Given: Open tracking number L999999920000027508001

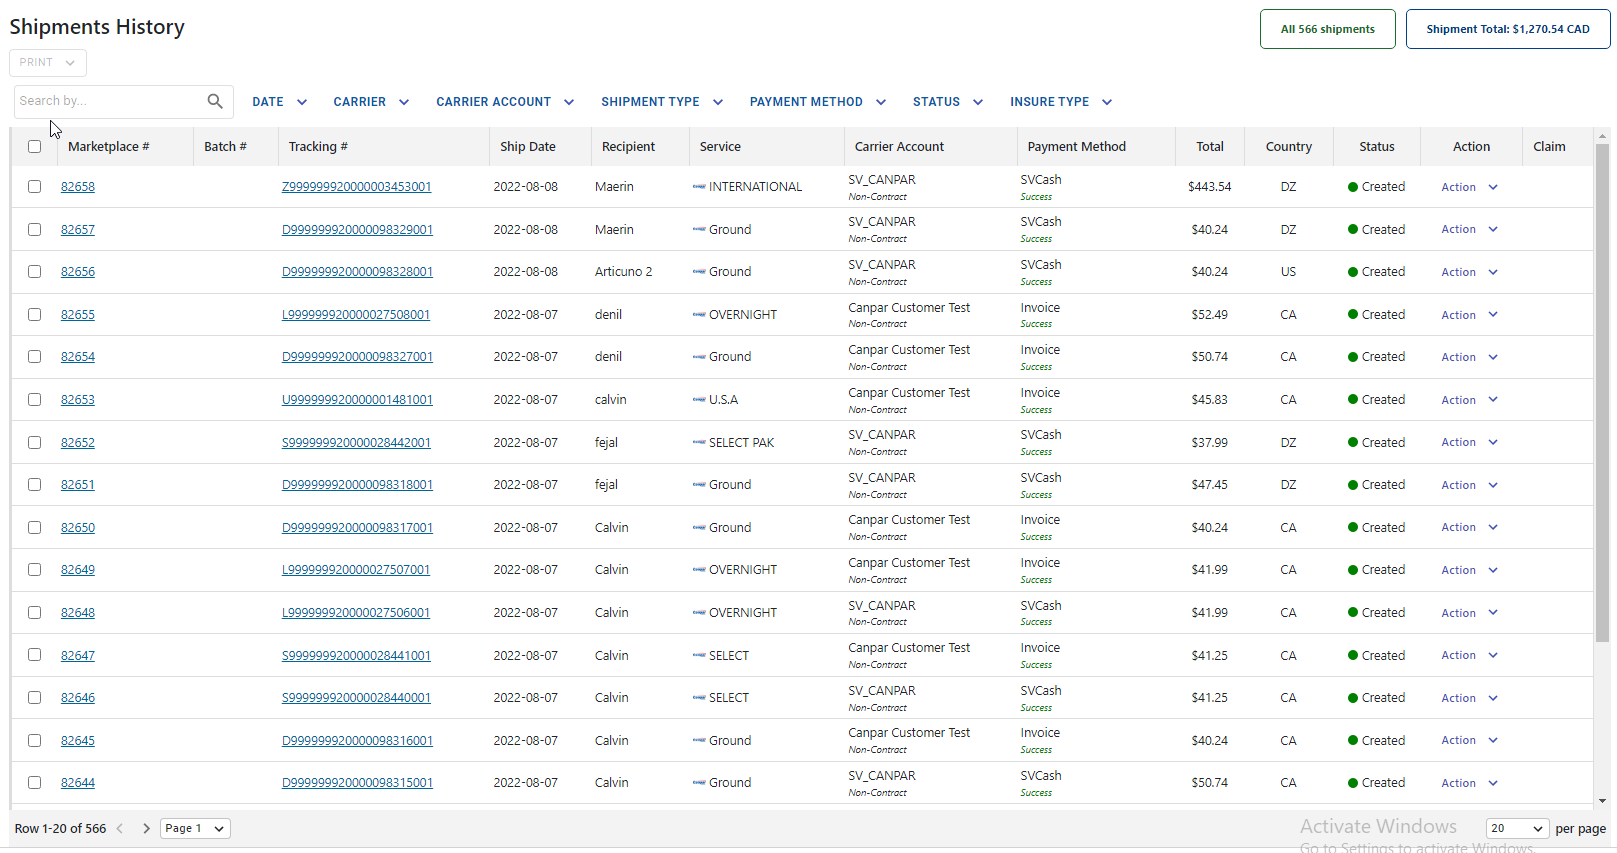Looking at the screenshot, I should [x=356, y=314].
